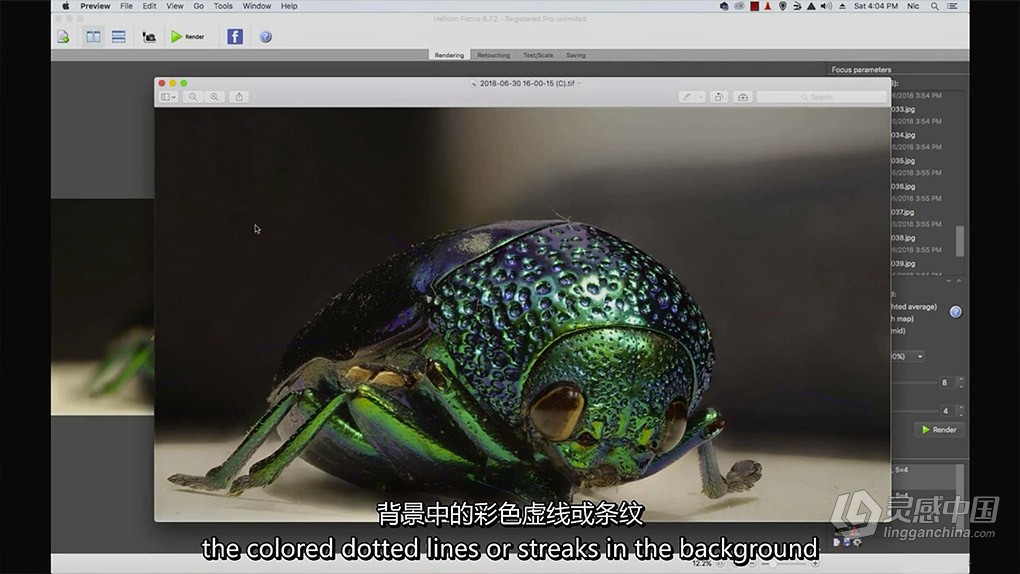
Task: Select the 035.jpg file in source list
Action: pos(903,161)
